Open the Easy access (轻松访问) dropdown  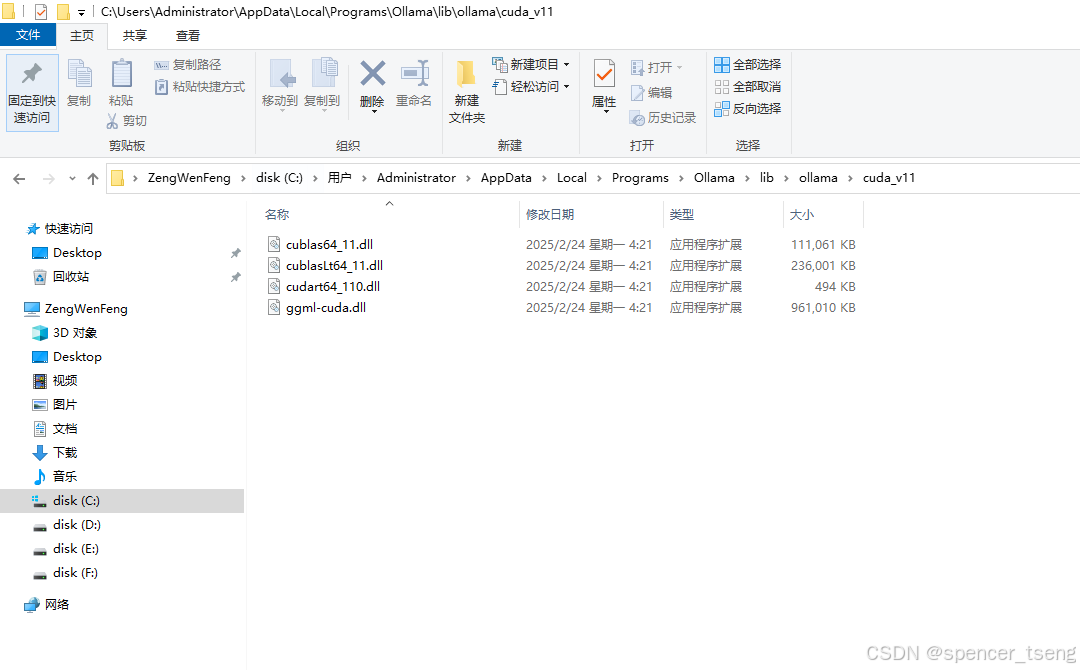coord(531,87)
